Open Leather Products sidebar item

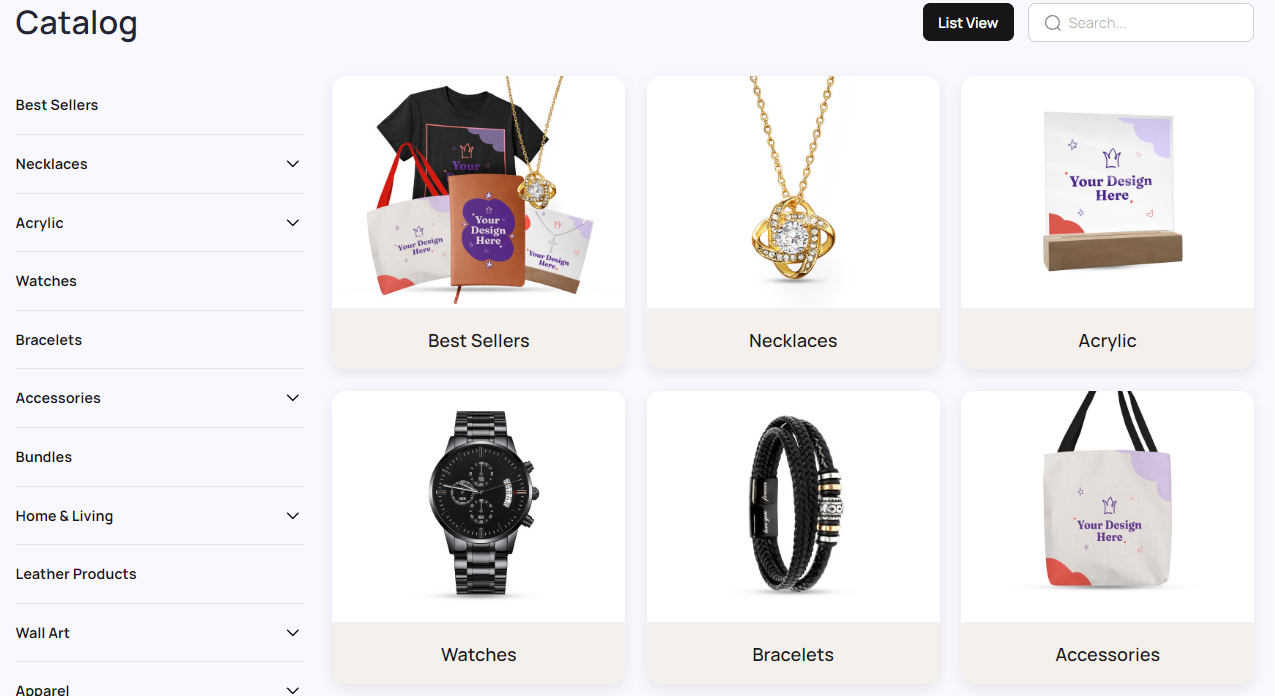point(76,574)
